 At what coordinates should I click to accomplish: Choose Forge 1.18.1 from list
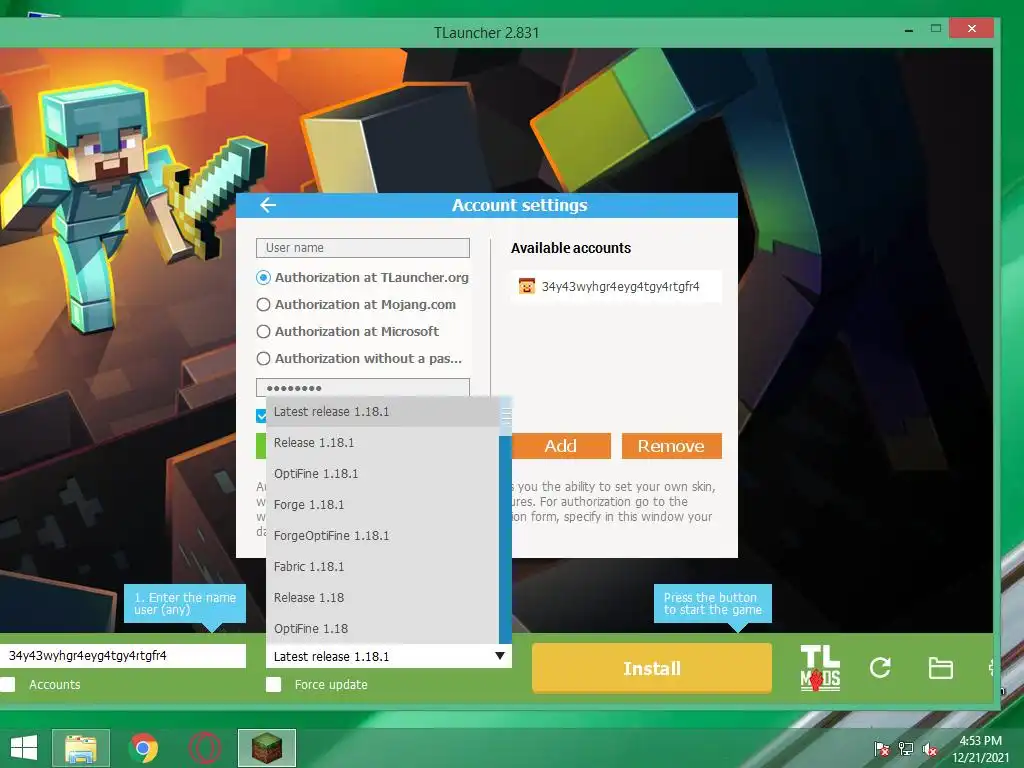click(x=383, y=505)
